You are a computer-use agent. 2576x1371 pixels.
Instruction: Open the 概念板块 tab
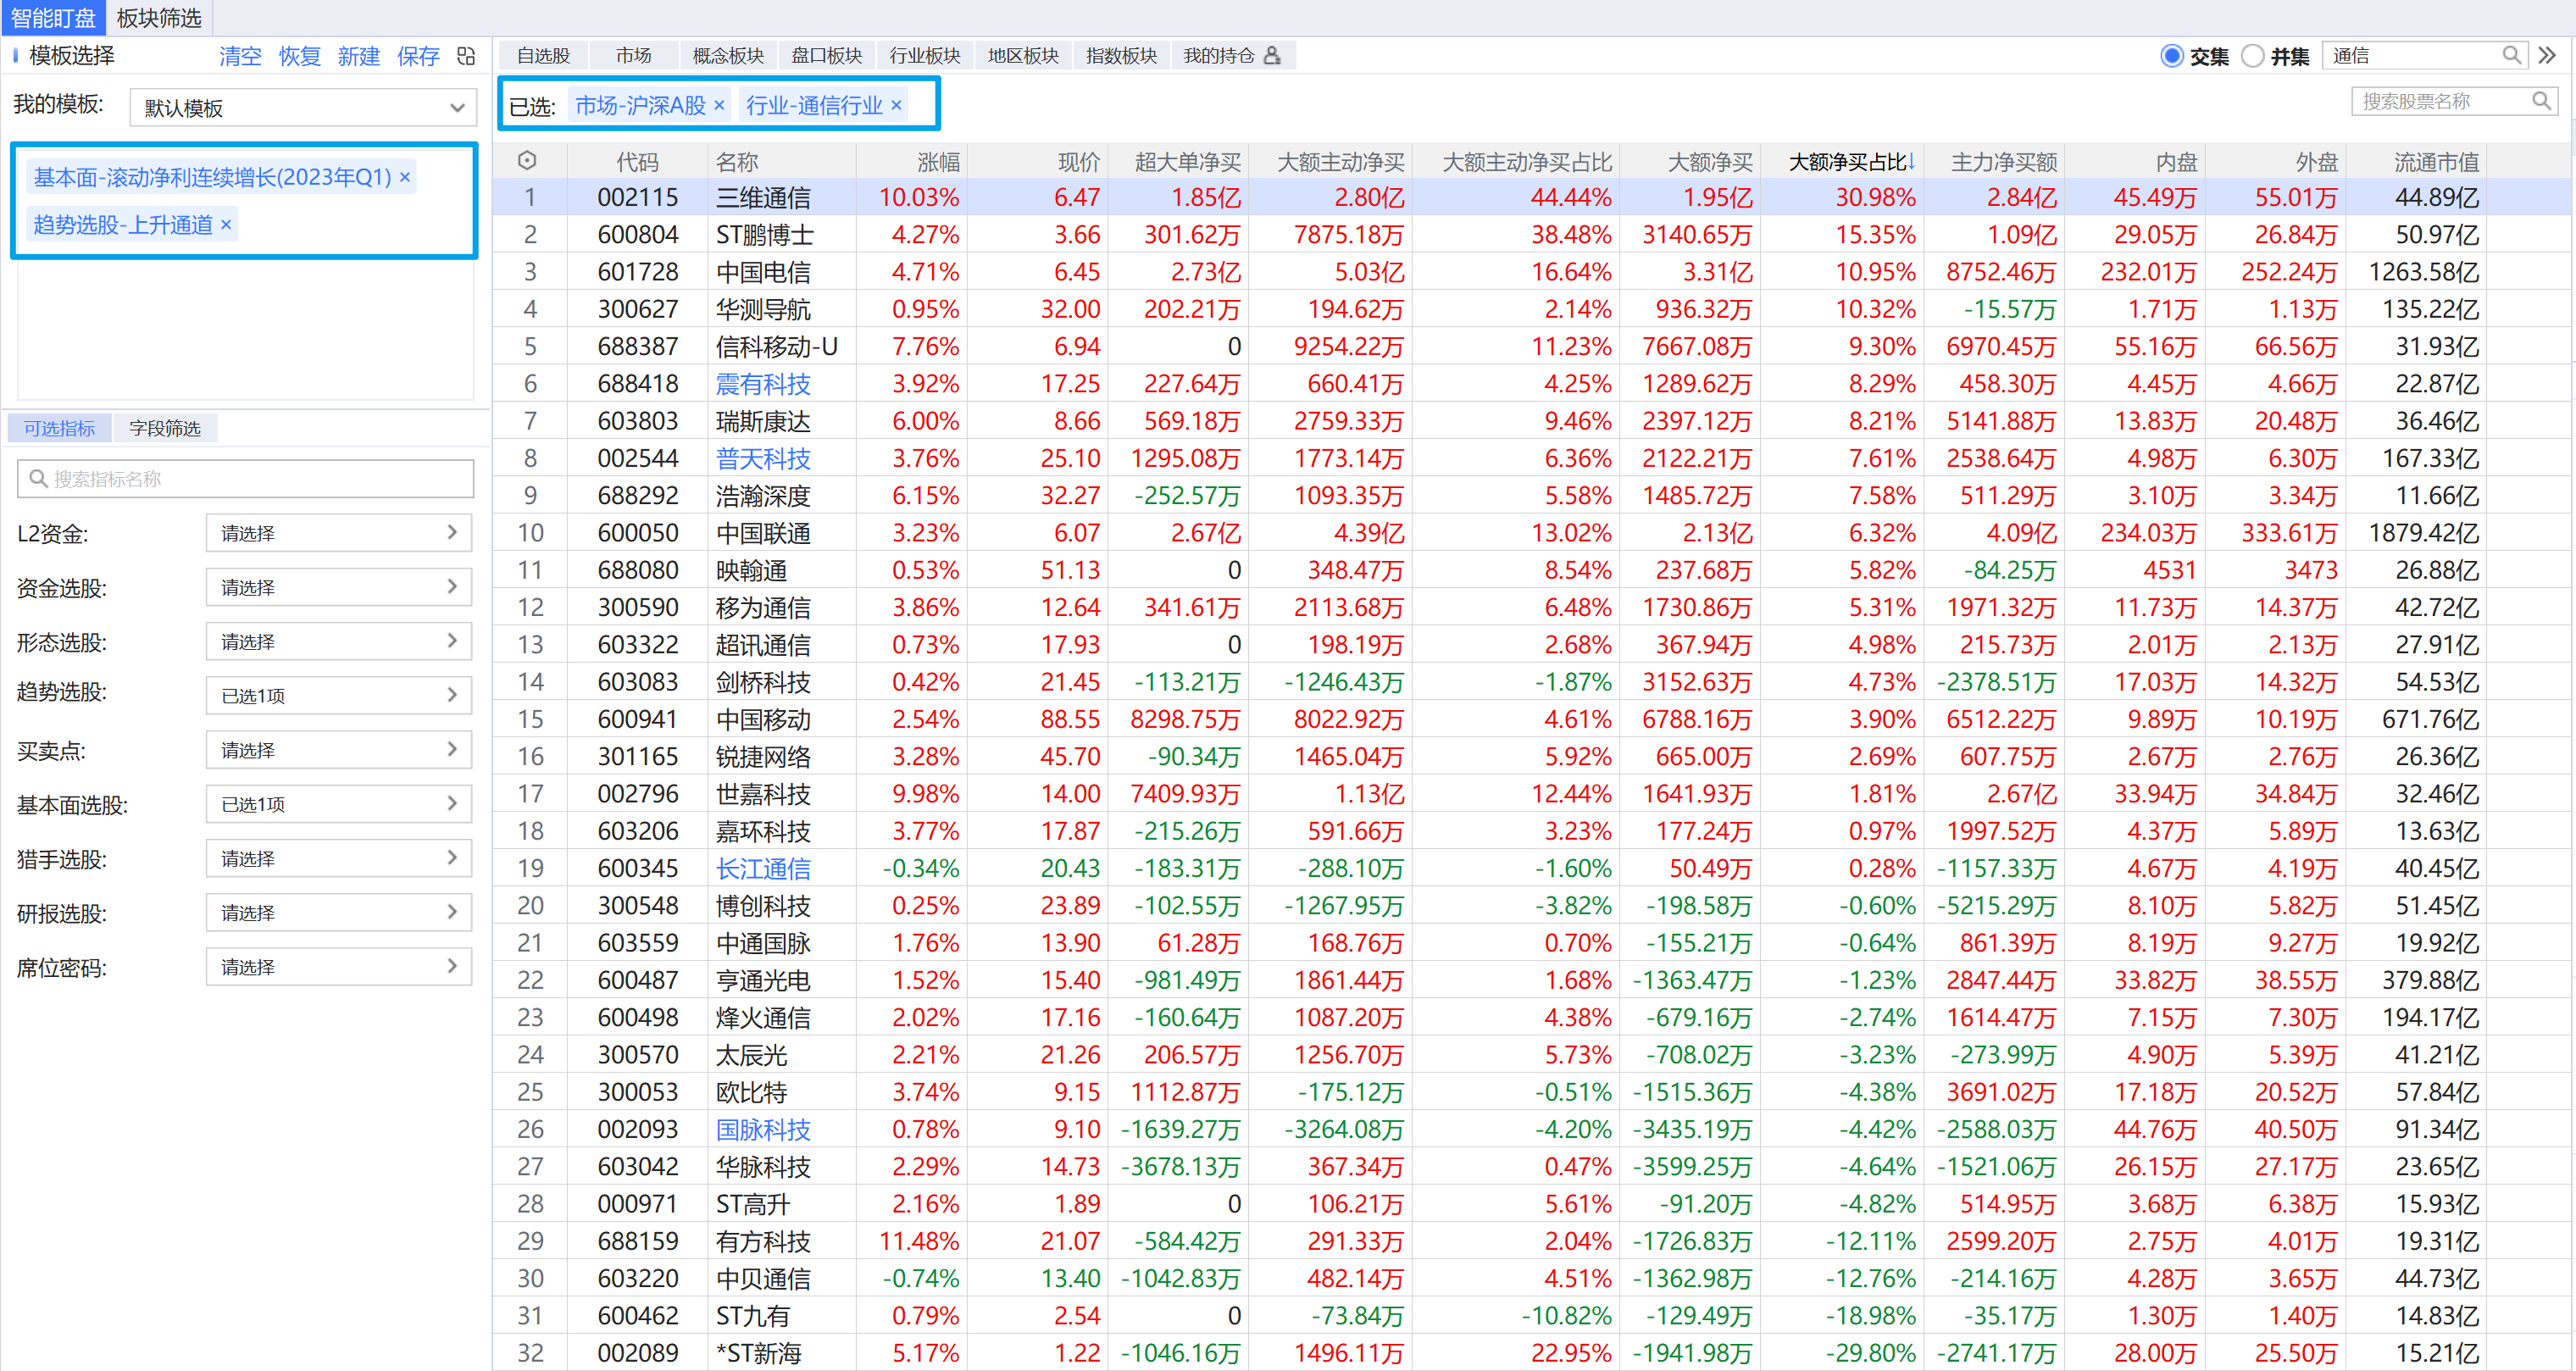(x=728, y=55)
